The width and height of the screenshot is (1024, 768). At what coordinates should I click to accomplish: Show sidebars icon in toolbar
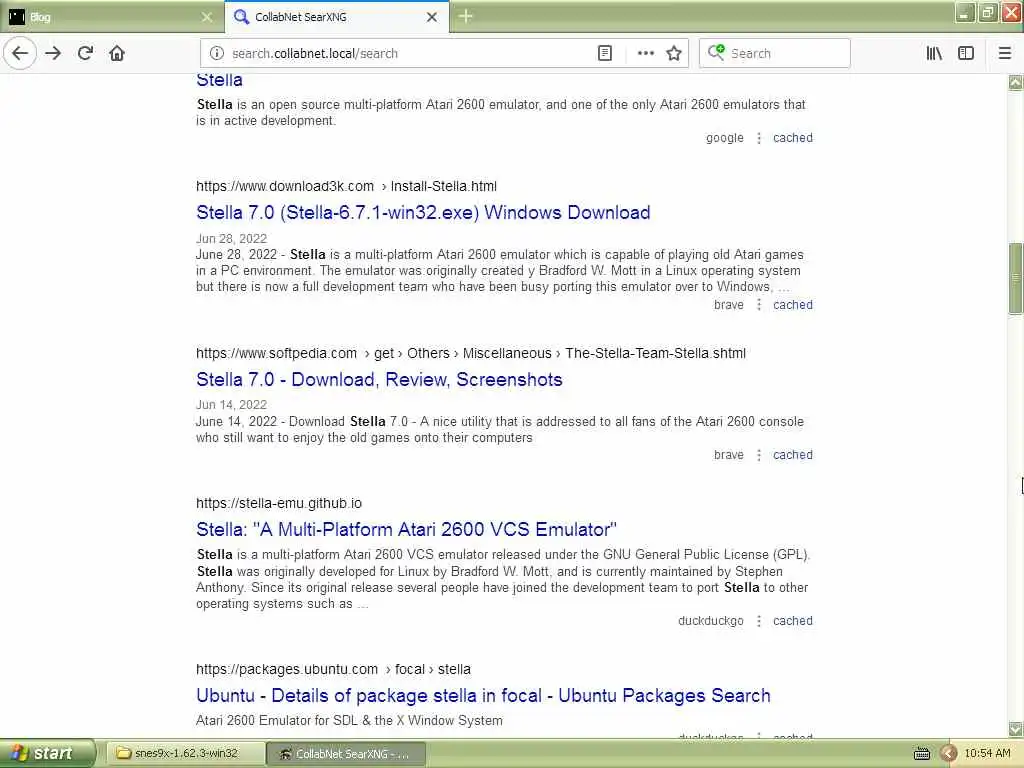pos(966,53)
